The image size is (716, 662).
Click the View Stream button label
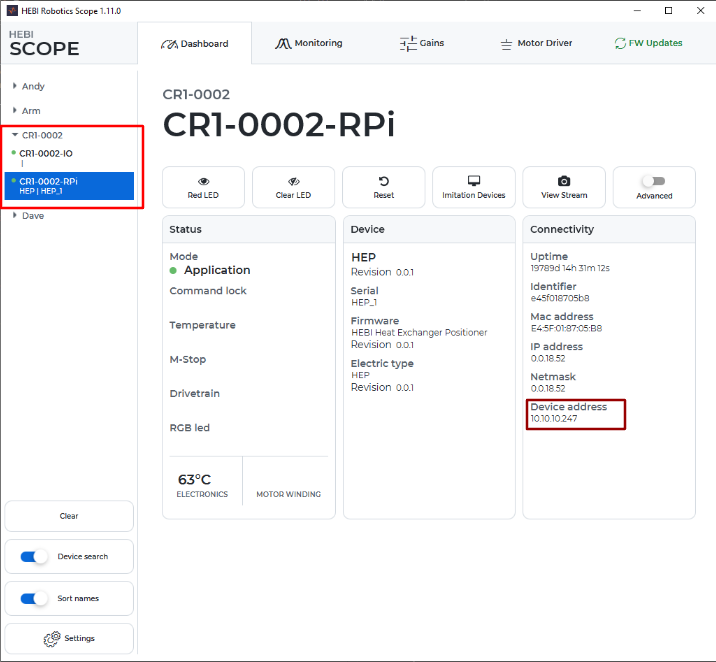[564, 195]
